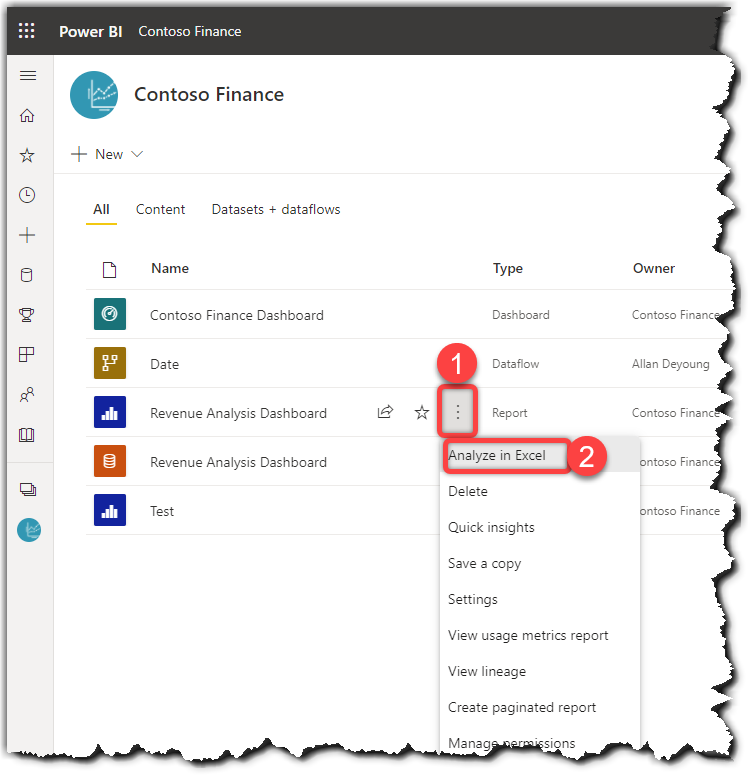Open Revenue Analysis Dashboard report link

238,413
